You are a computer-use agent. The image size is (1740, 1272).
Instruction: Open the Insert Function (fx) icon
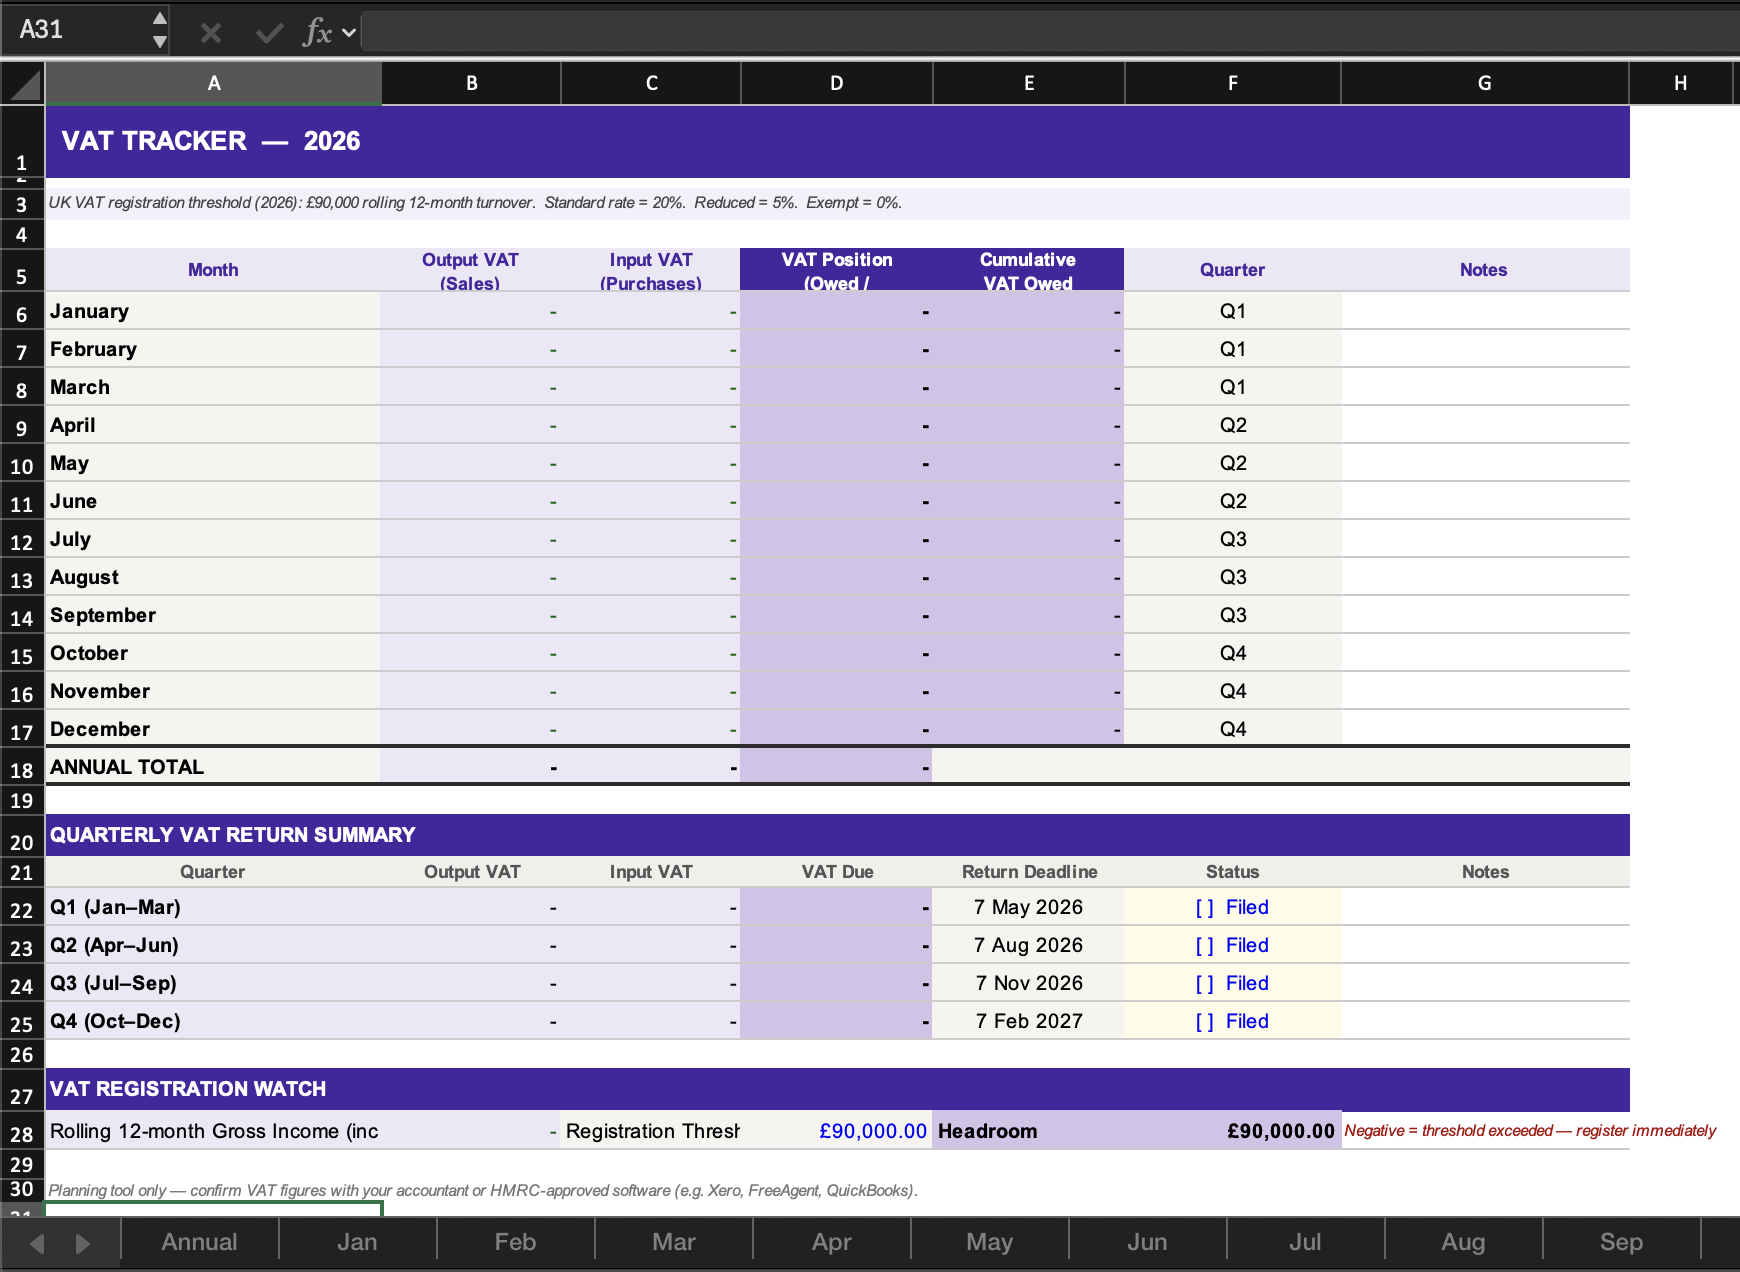point(317,31)
